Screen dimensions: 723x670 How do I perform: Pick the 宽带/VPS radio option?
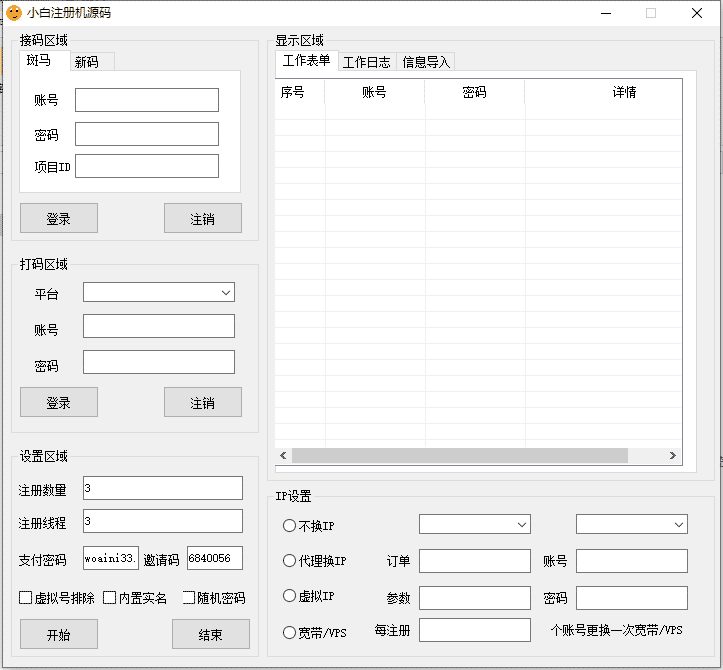click(x=290, y=632)
